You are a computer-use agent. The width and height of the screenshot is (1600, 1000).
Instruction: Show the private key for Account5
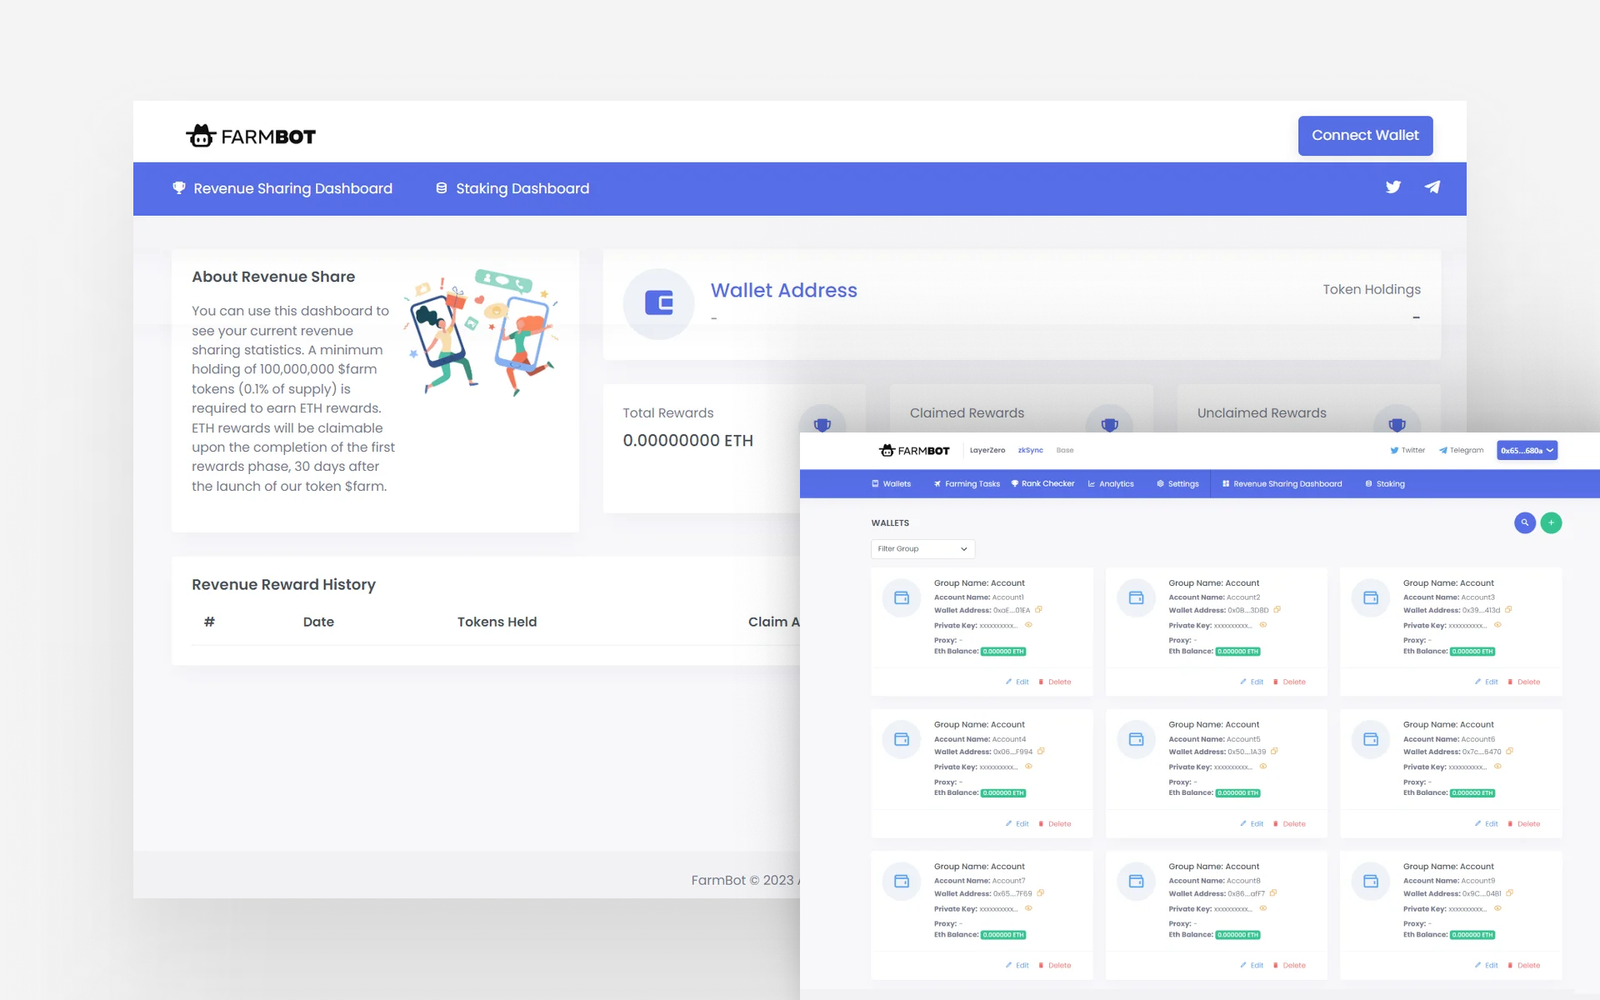pyautogui.click(x=1263, y=767)
